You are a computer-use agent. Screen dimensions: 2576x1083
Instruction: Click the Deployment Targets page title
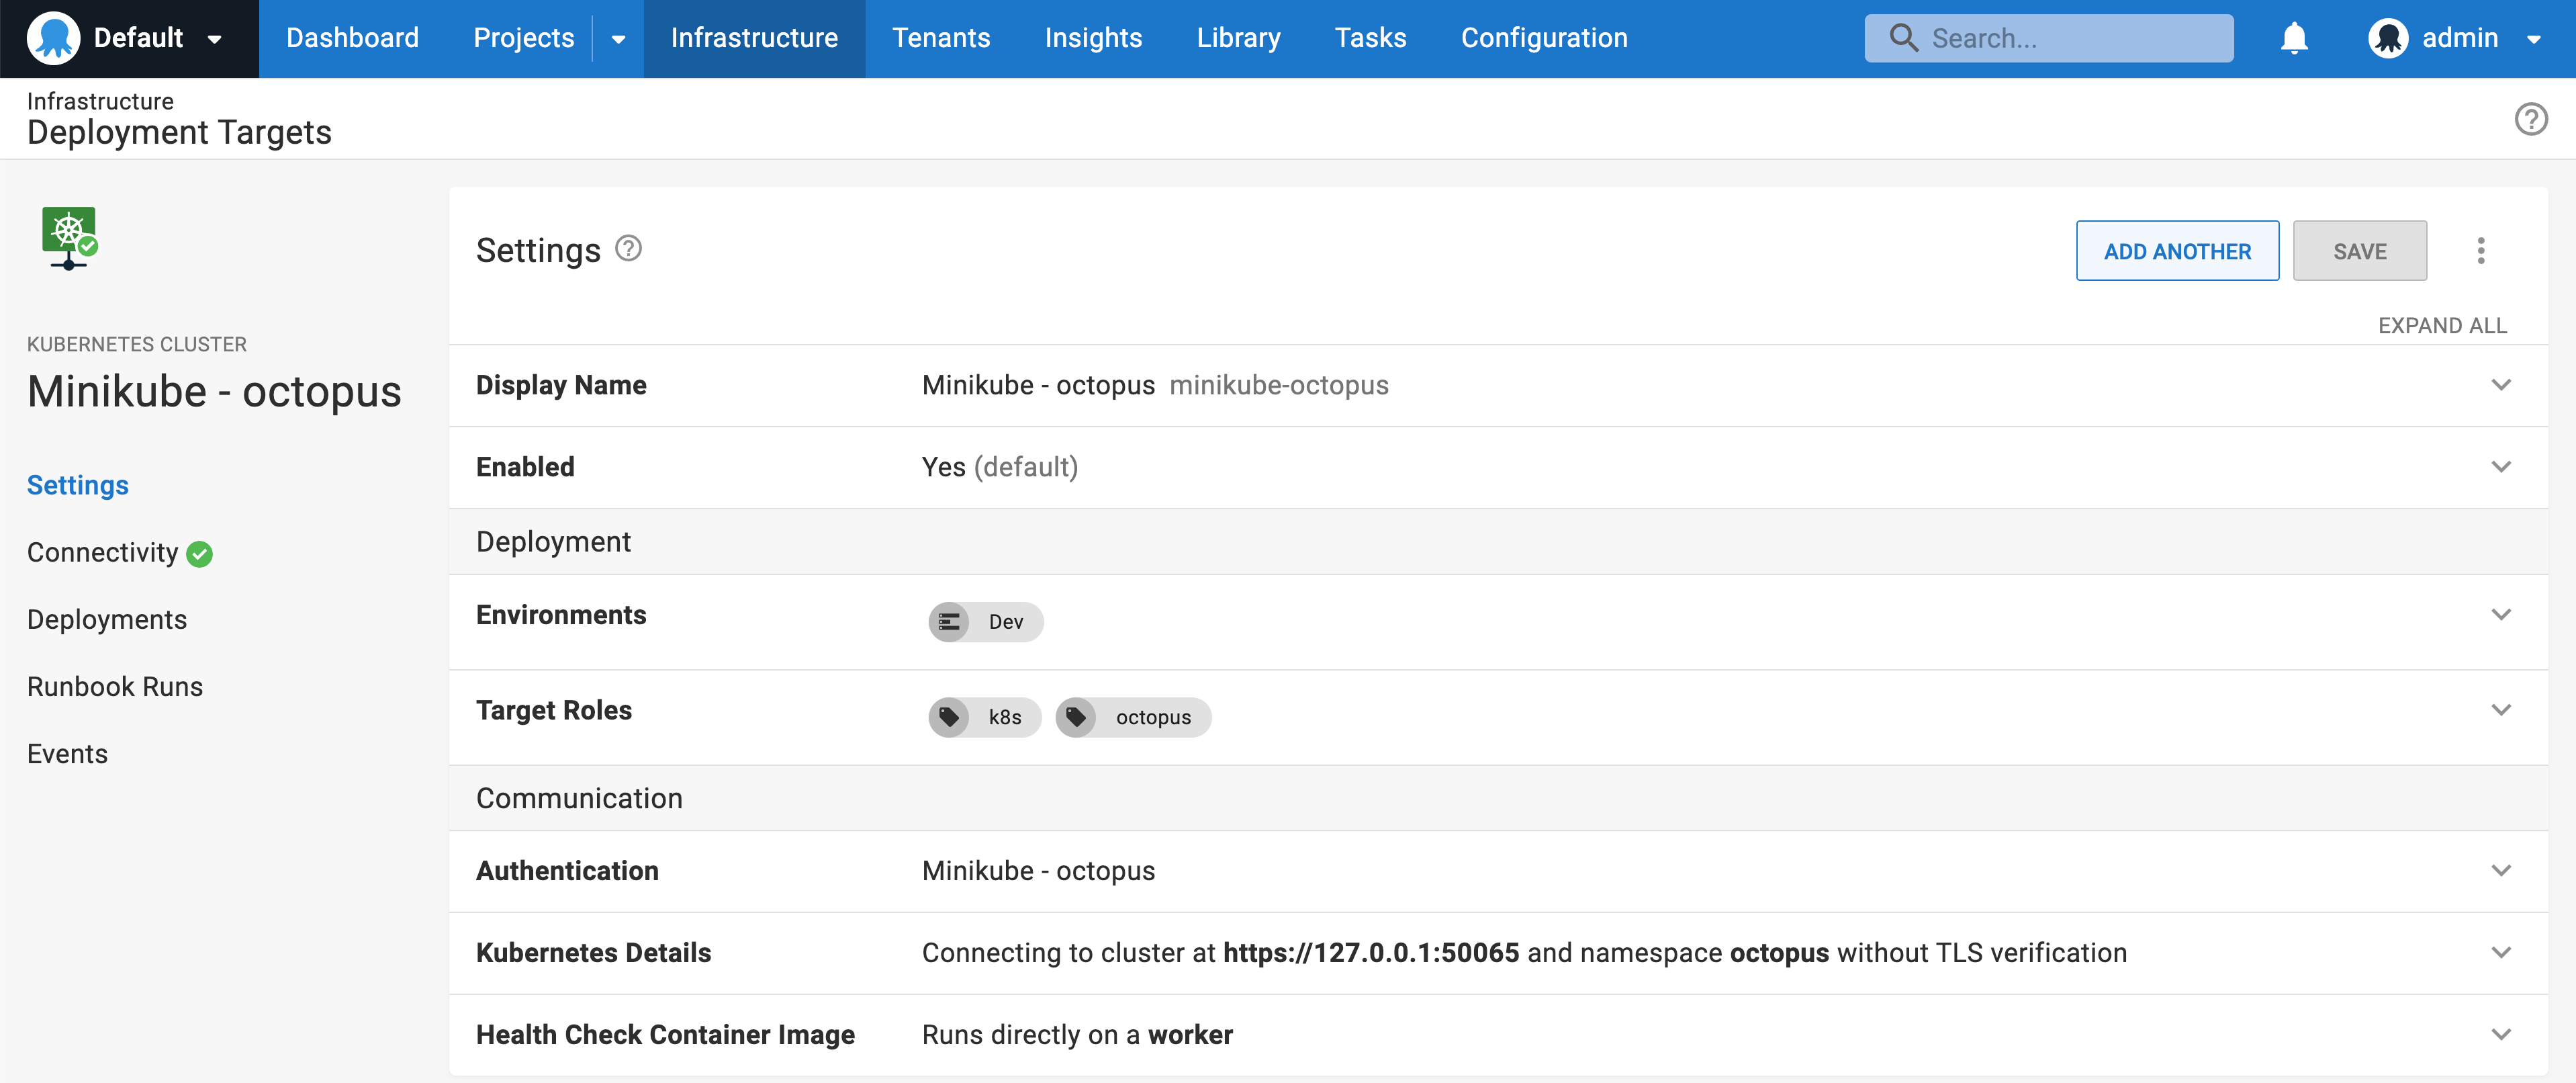(x=179, y=132)
